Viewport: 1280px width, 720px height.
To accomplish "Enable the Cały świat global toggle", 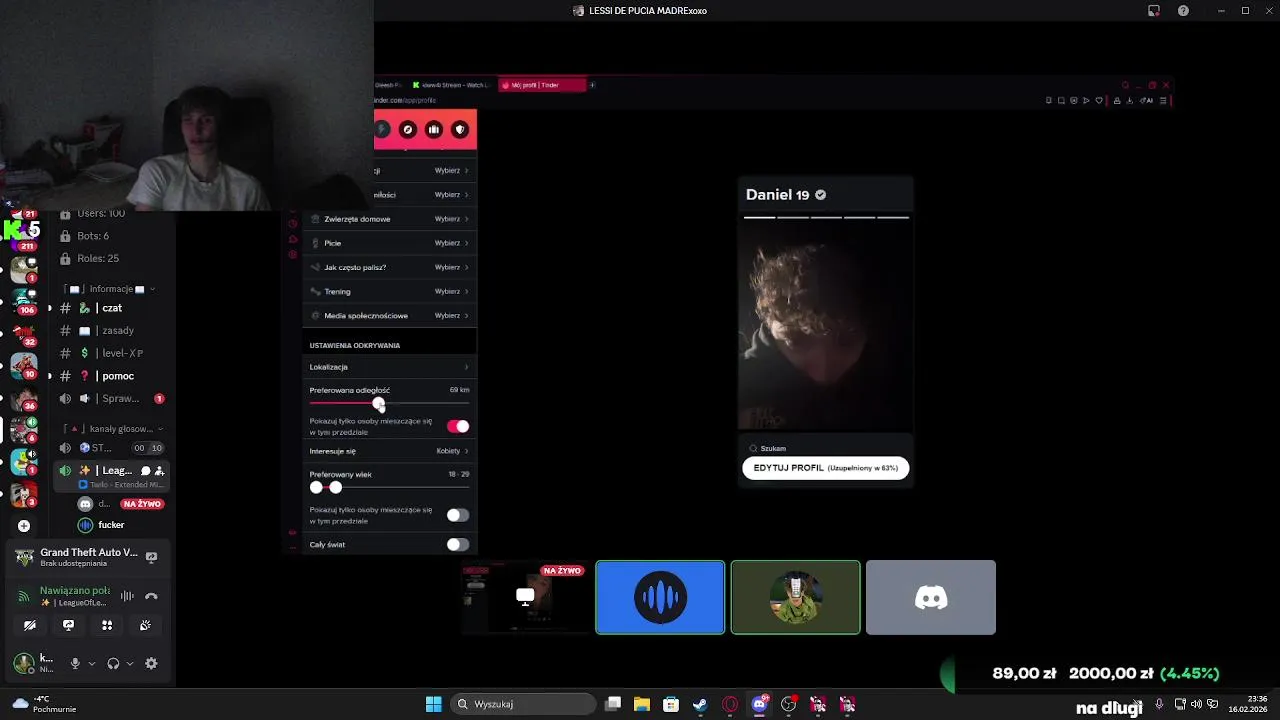I will pyautogui.click(x=457, y=544).
